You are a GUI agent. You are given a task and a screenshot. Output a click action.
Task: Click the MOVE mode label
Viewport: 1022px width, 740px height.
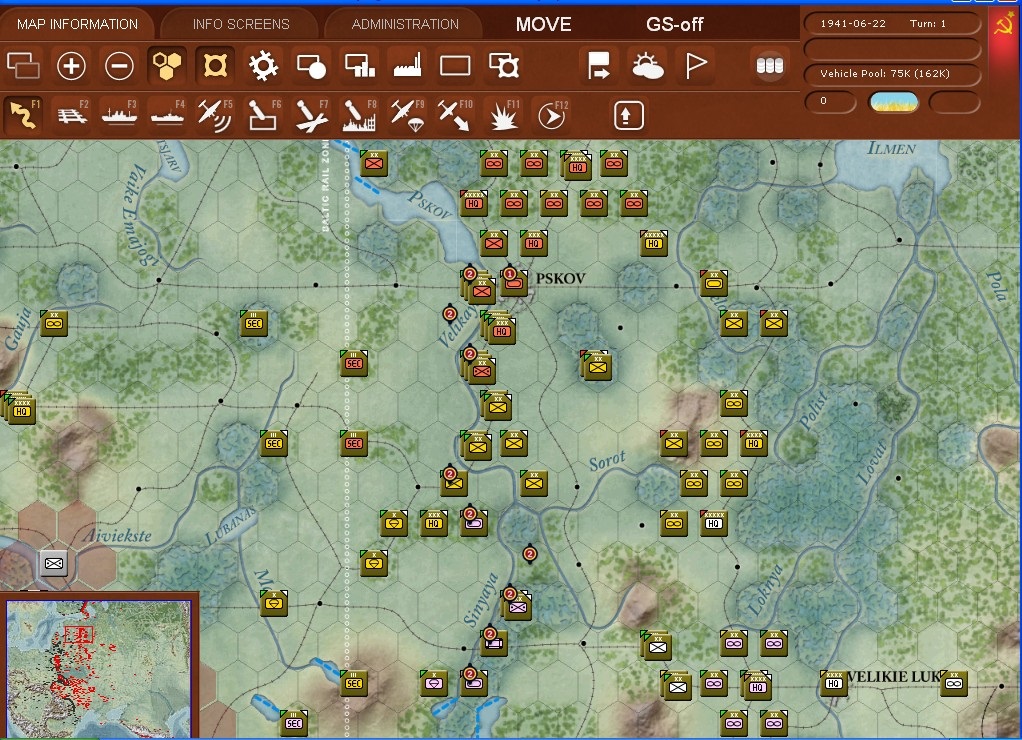[x=544, y=25]
